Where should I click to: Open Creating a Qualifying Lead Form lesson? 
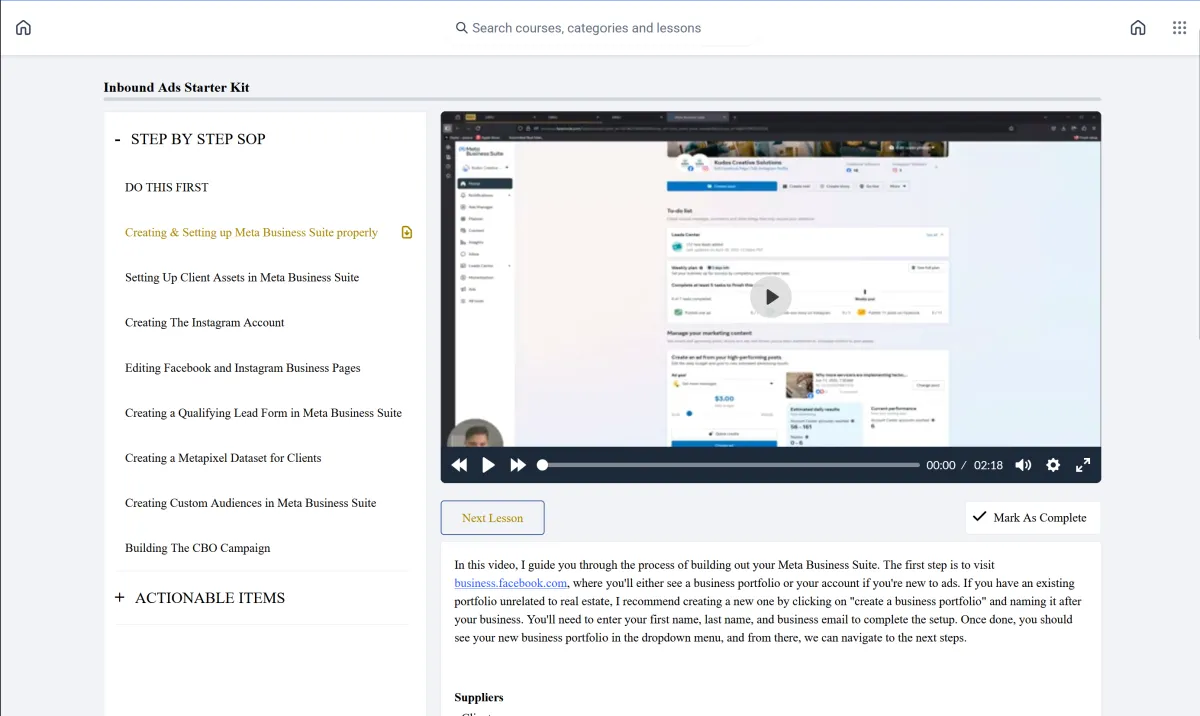coord(263,413)
